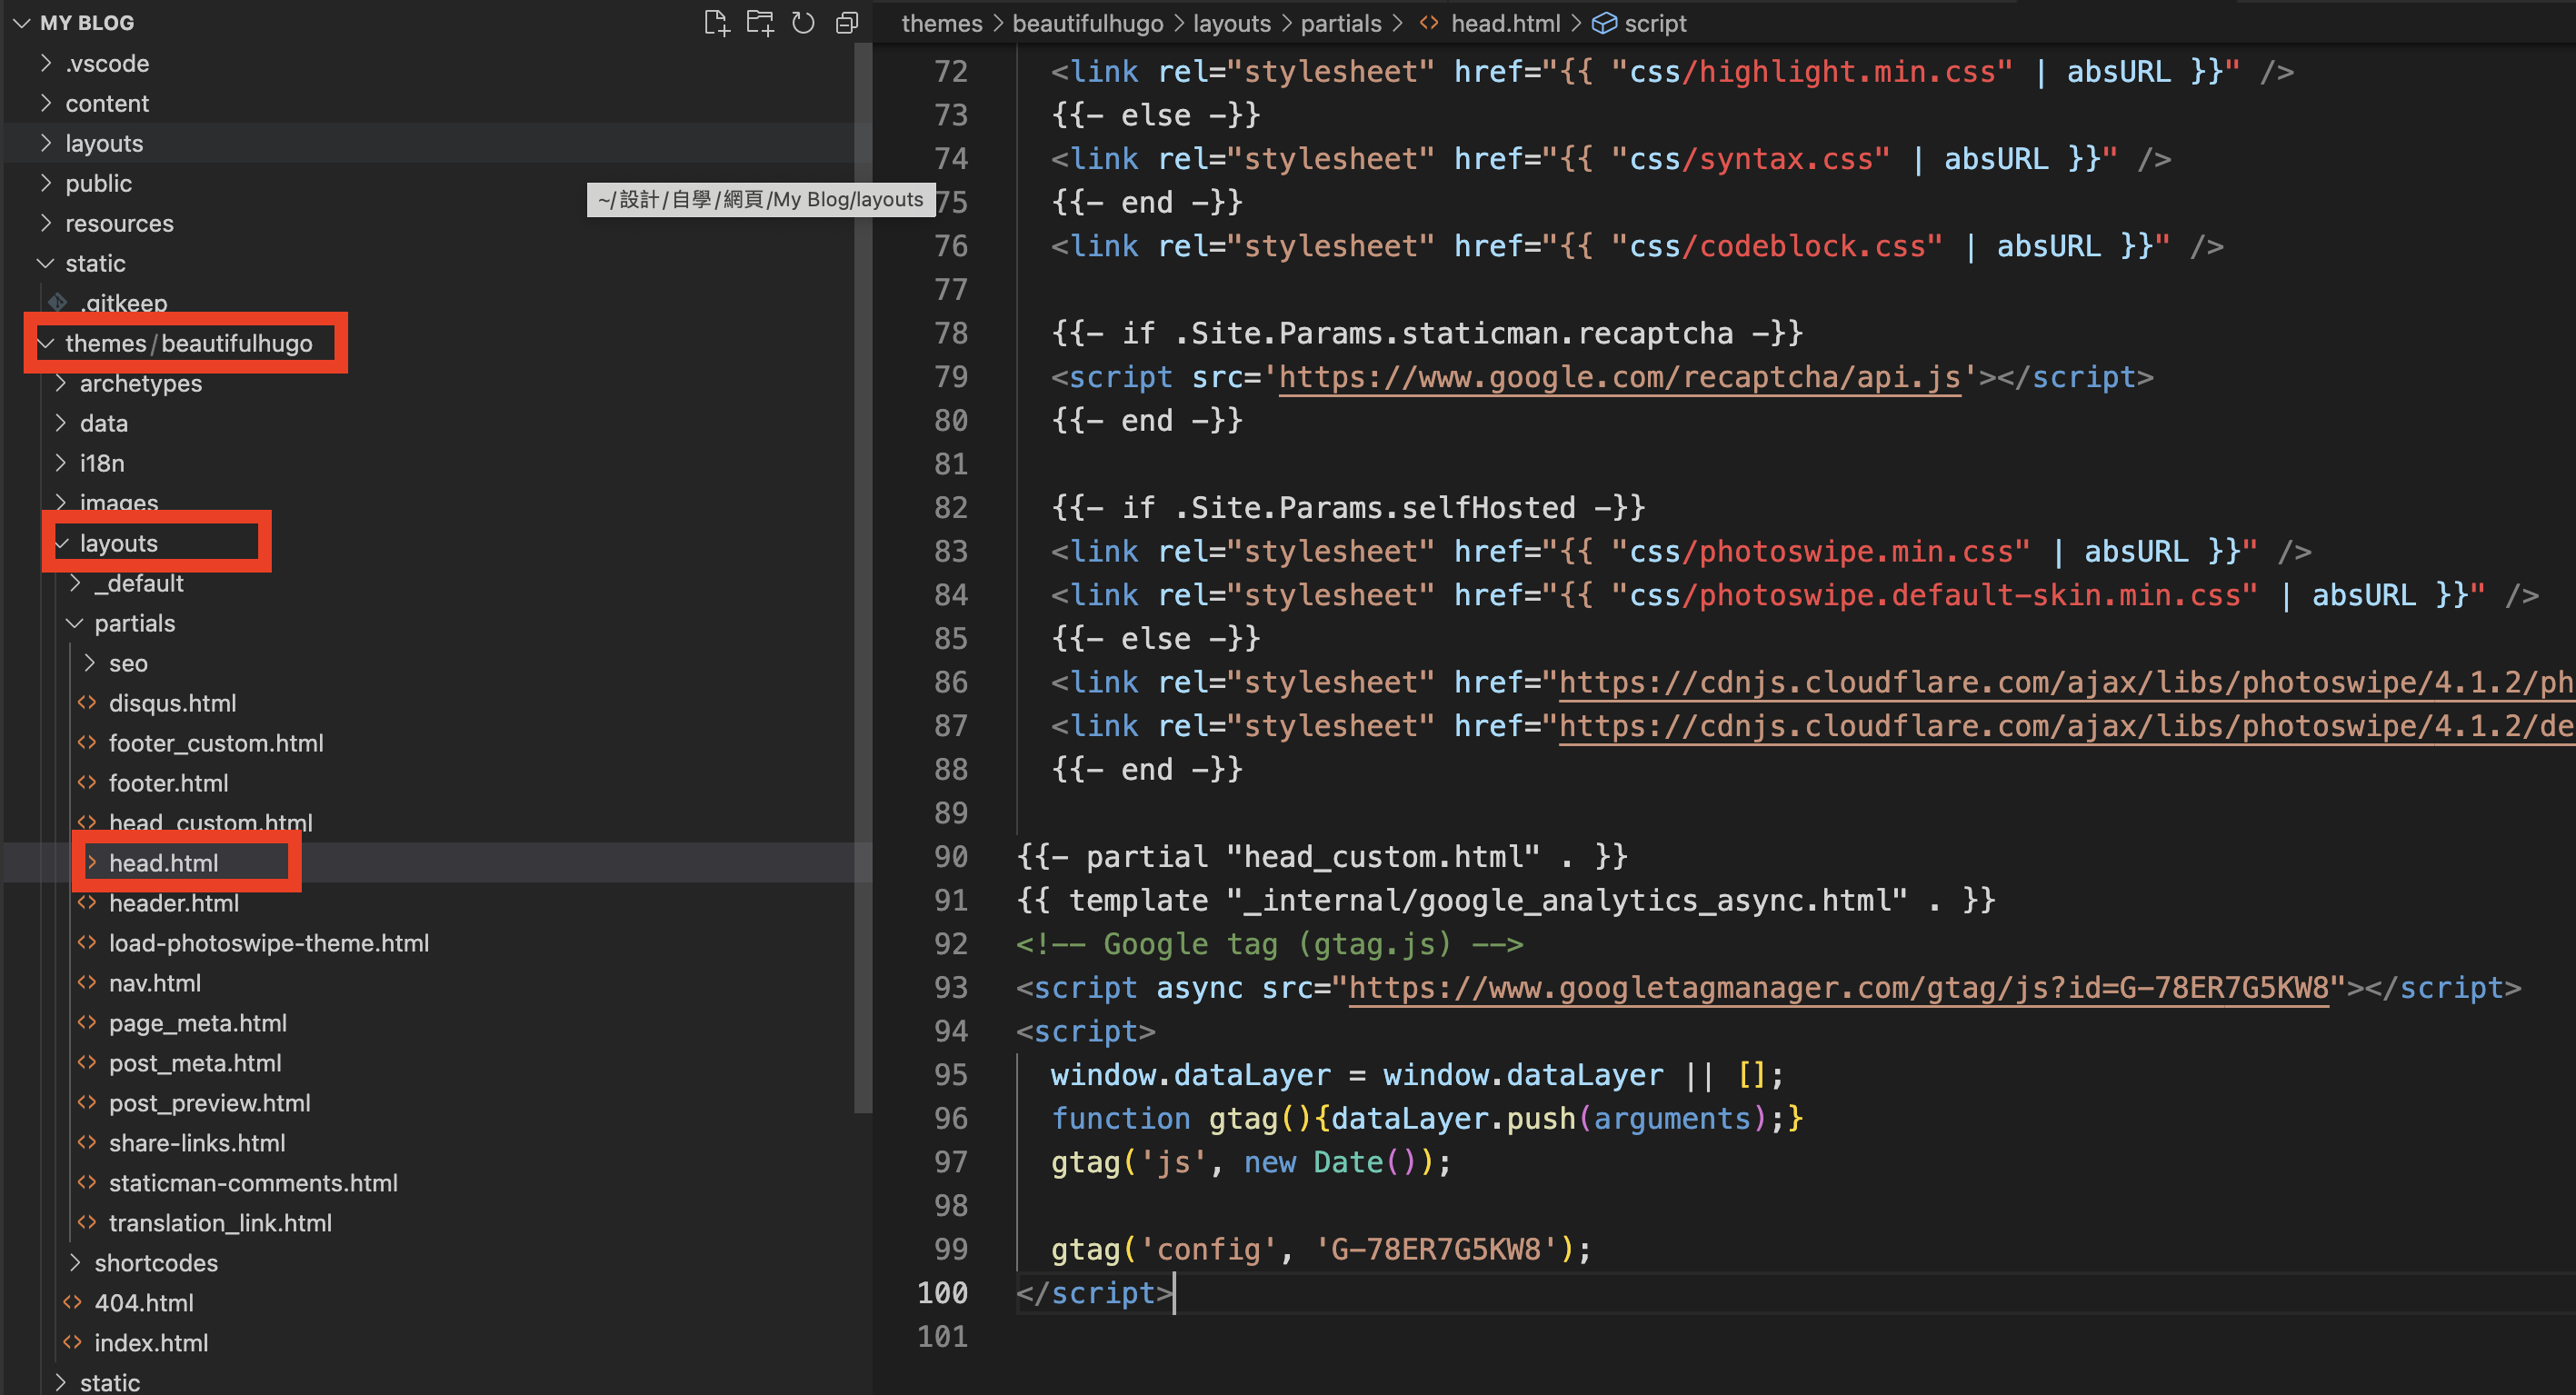Select head.html in the explorer
Image resolution: width=2576 pixels, height=1395 pixels.
pos(163,863)
